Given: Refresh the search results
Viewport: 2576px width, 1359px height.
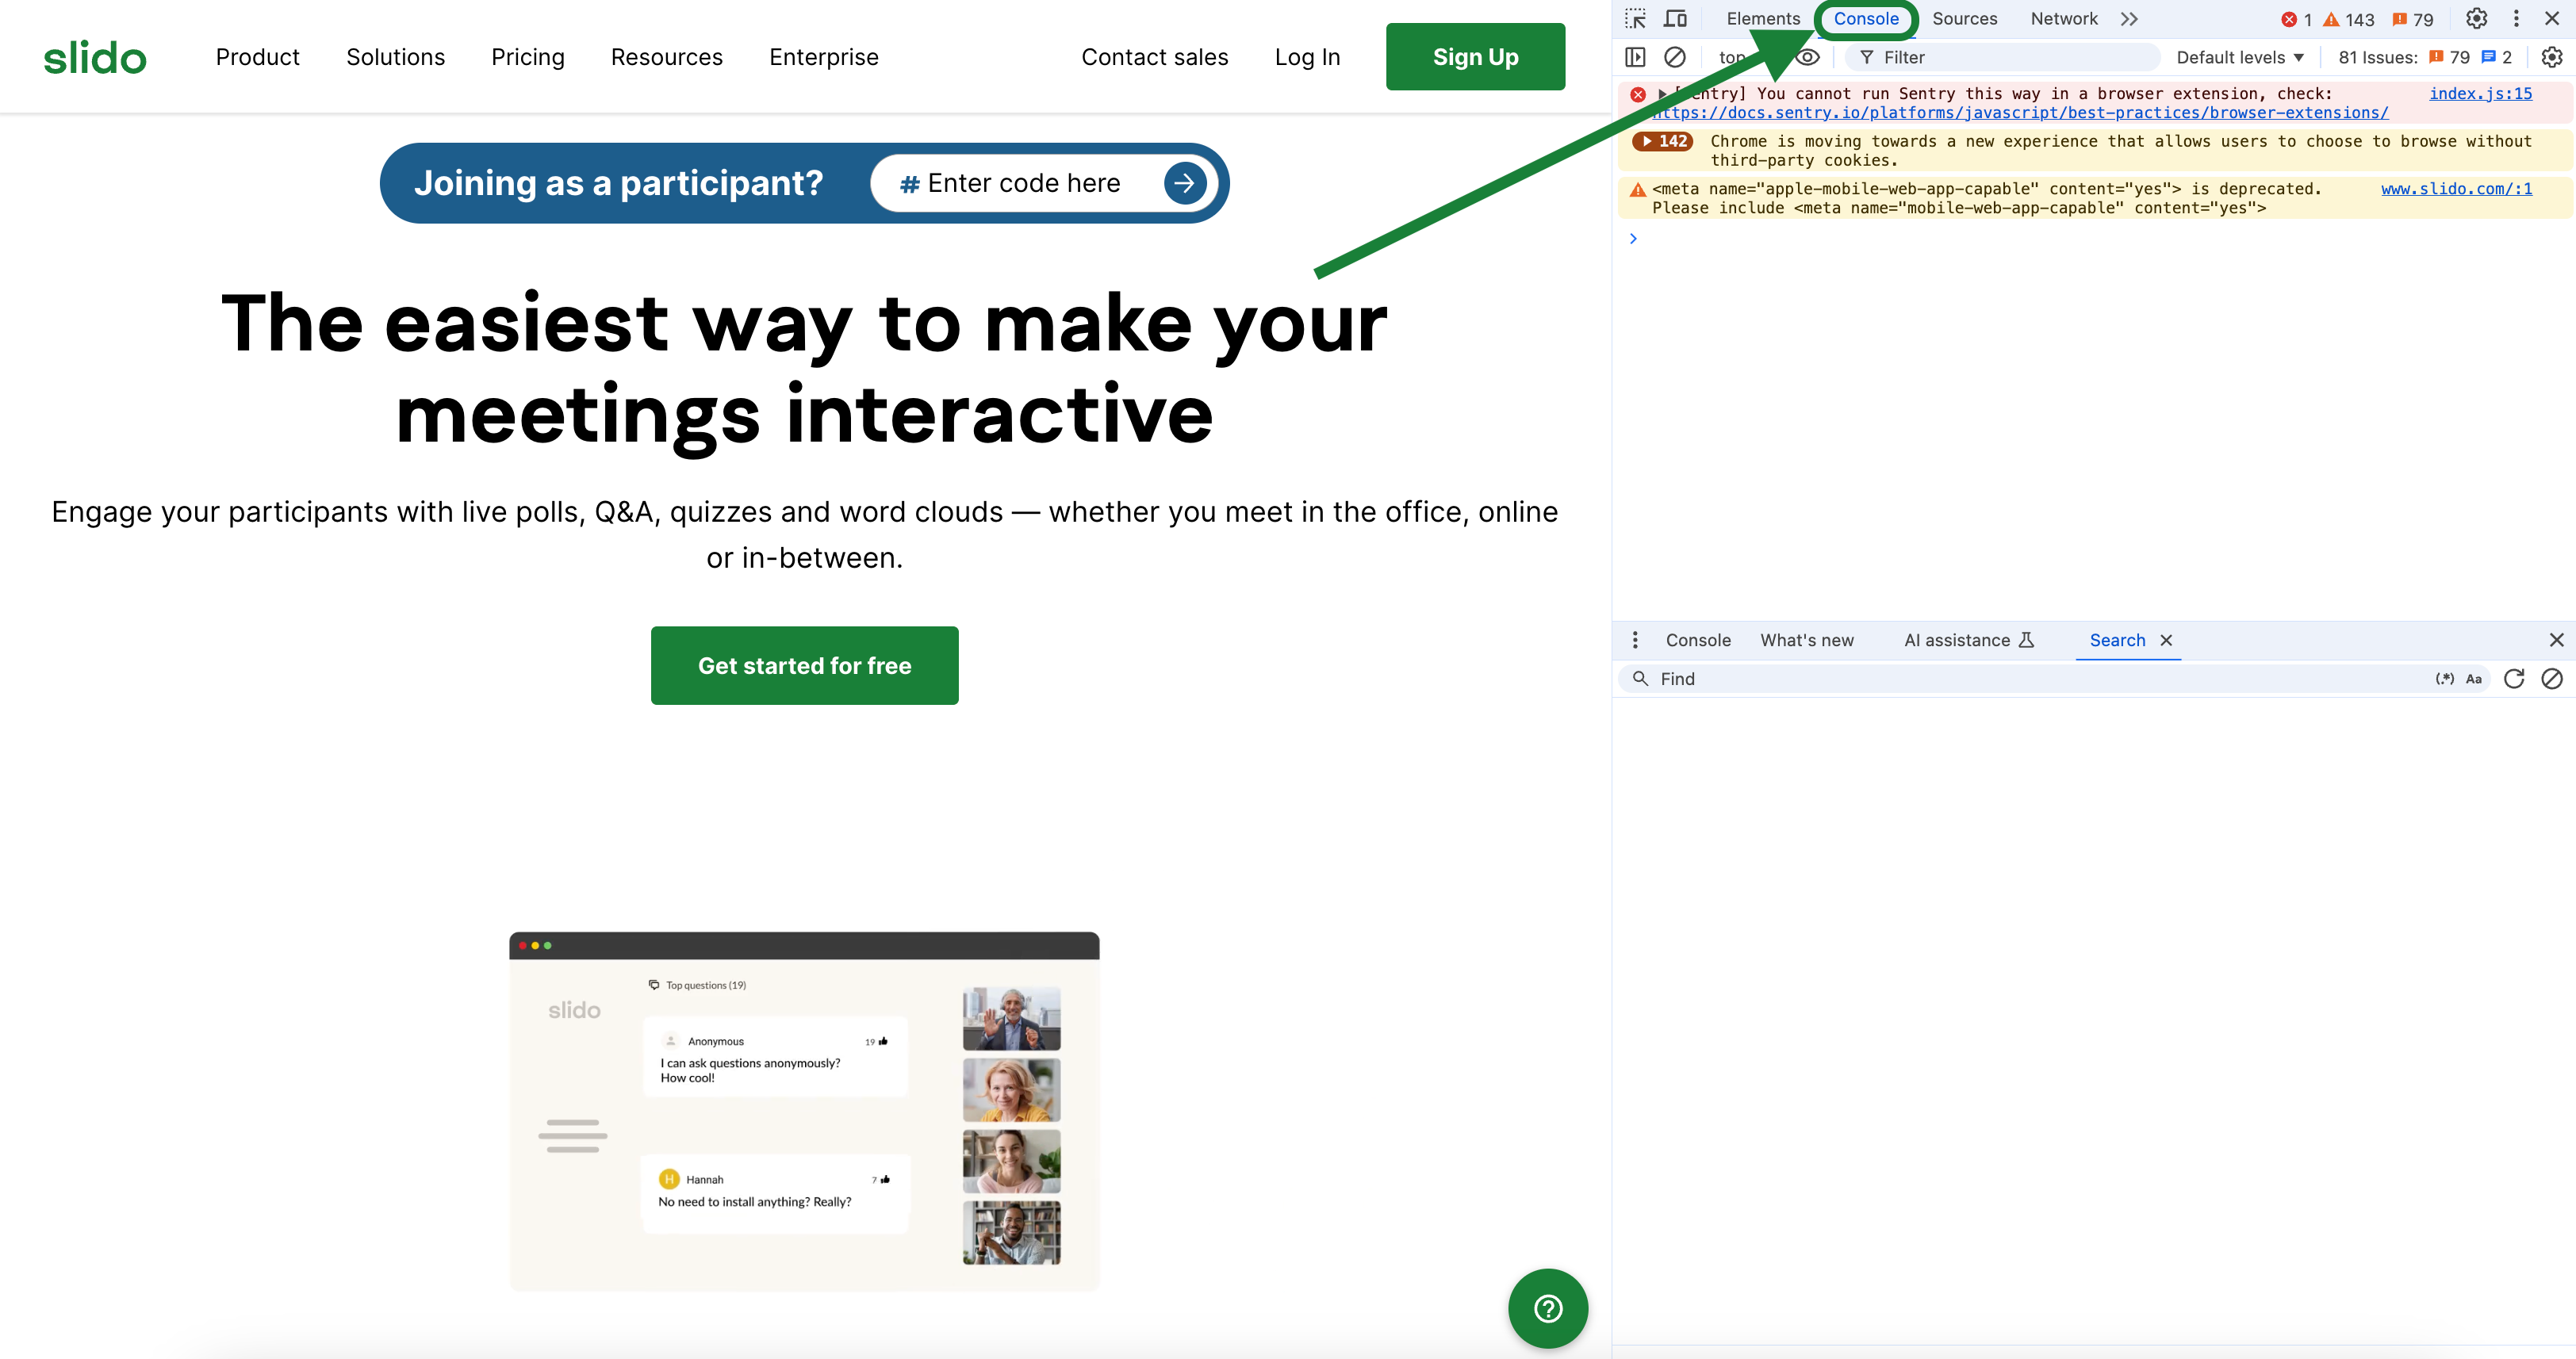Looking at the screenshot, I should (x=2514, y=679).
